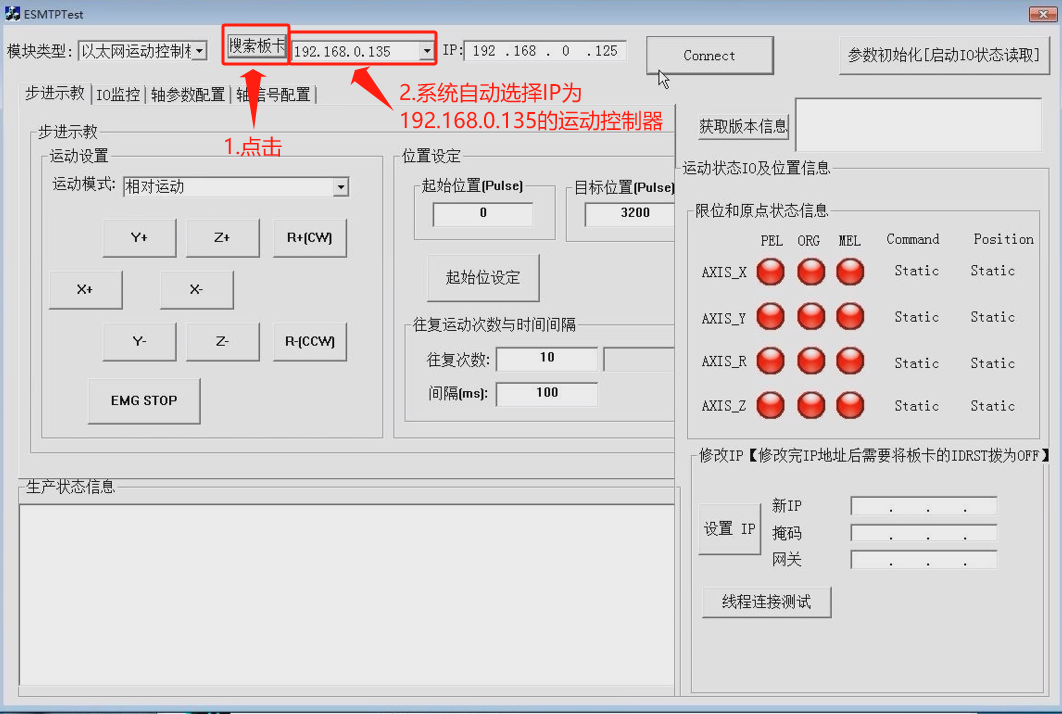Close the ESMTPTest window
This screenshot has height=714, width=1062.
point(1042,13)
